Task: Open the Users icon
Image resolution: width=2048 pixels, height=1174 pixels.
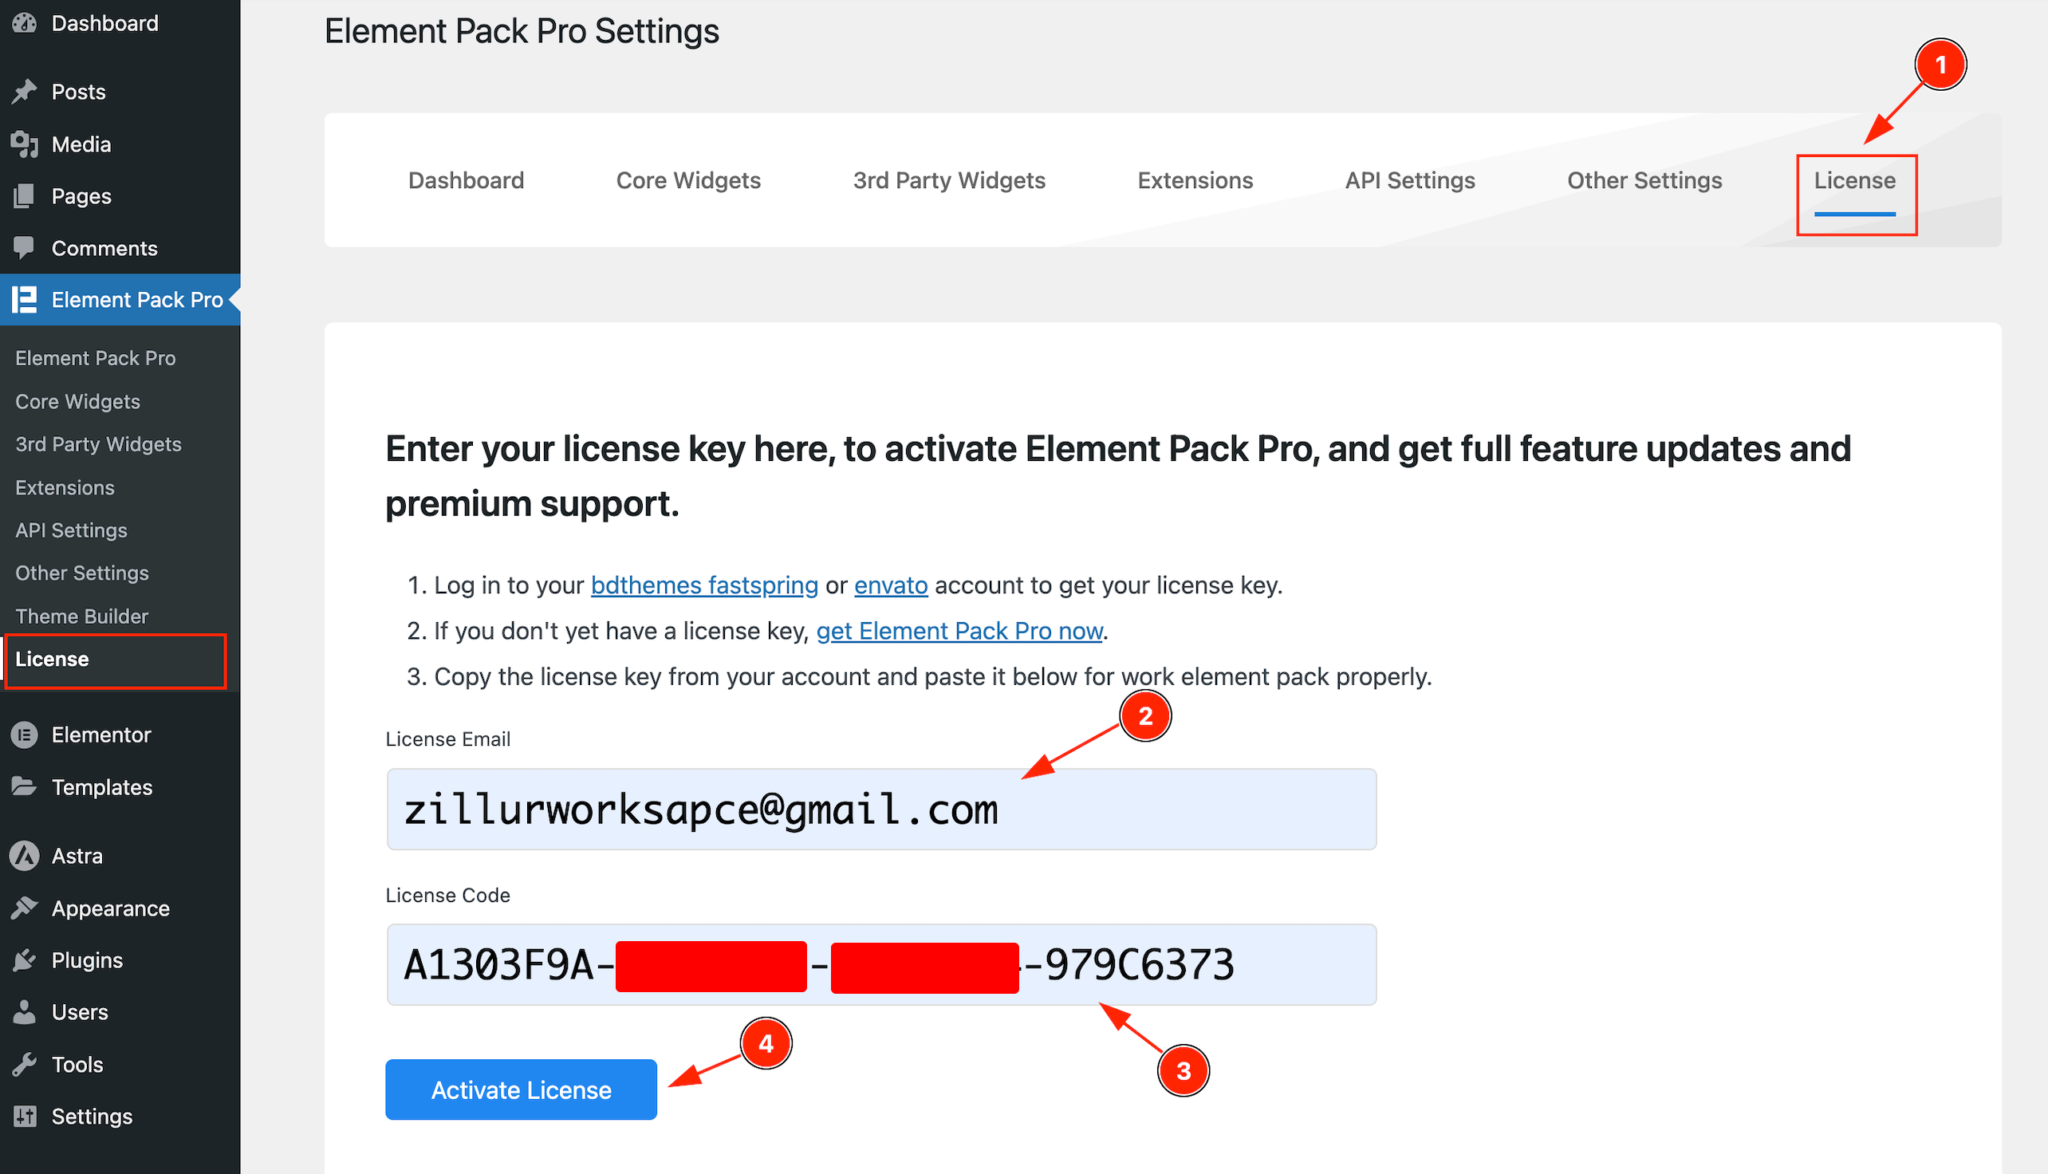Action: point(24,1012)
